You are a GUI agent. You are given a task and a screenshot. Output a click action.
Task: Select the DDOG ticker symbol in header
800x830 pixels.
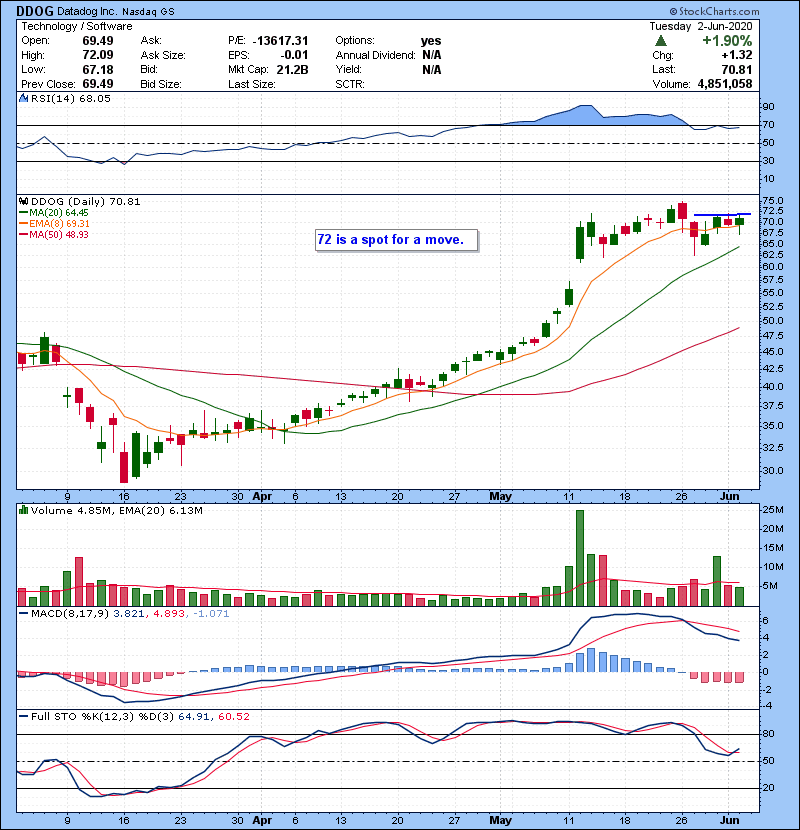[35, 11]
